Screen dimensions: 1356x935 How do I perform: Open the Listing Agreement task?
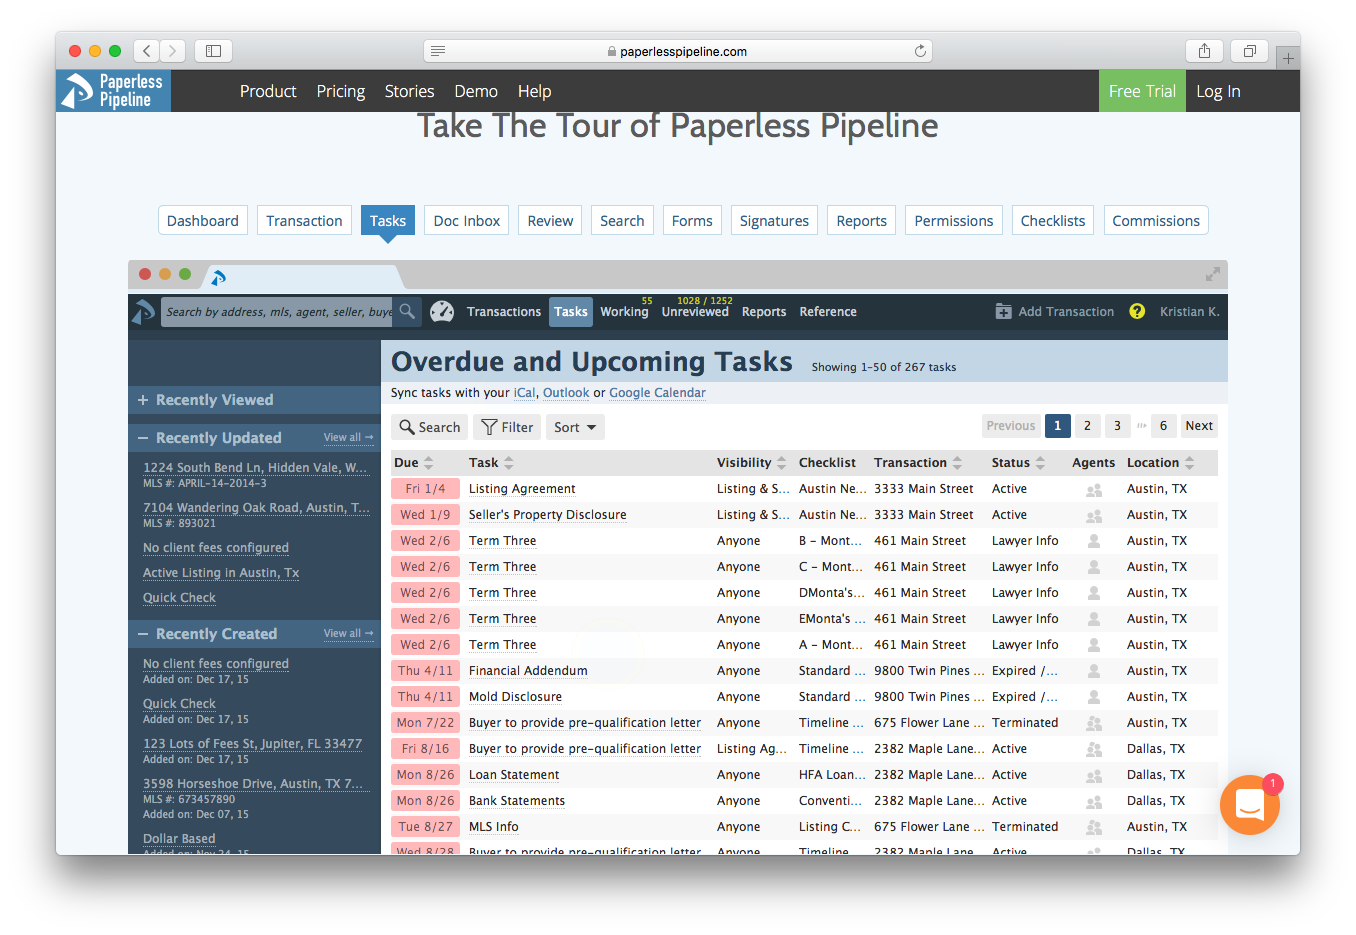(x=522, y=489)
